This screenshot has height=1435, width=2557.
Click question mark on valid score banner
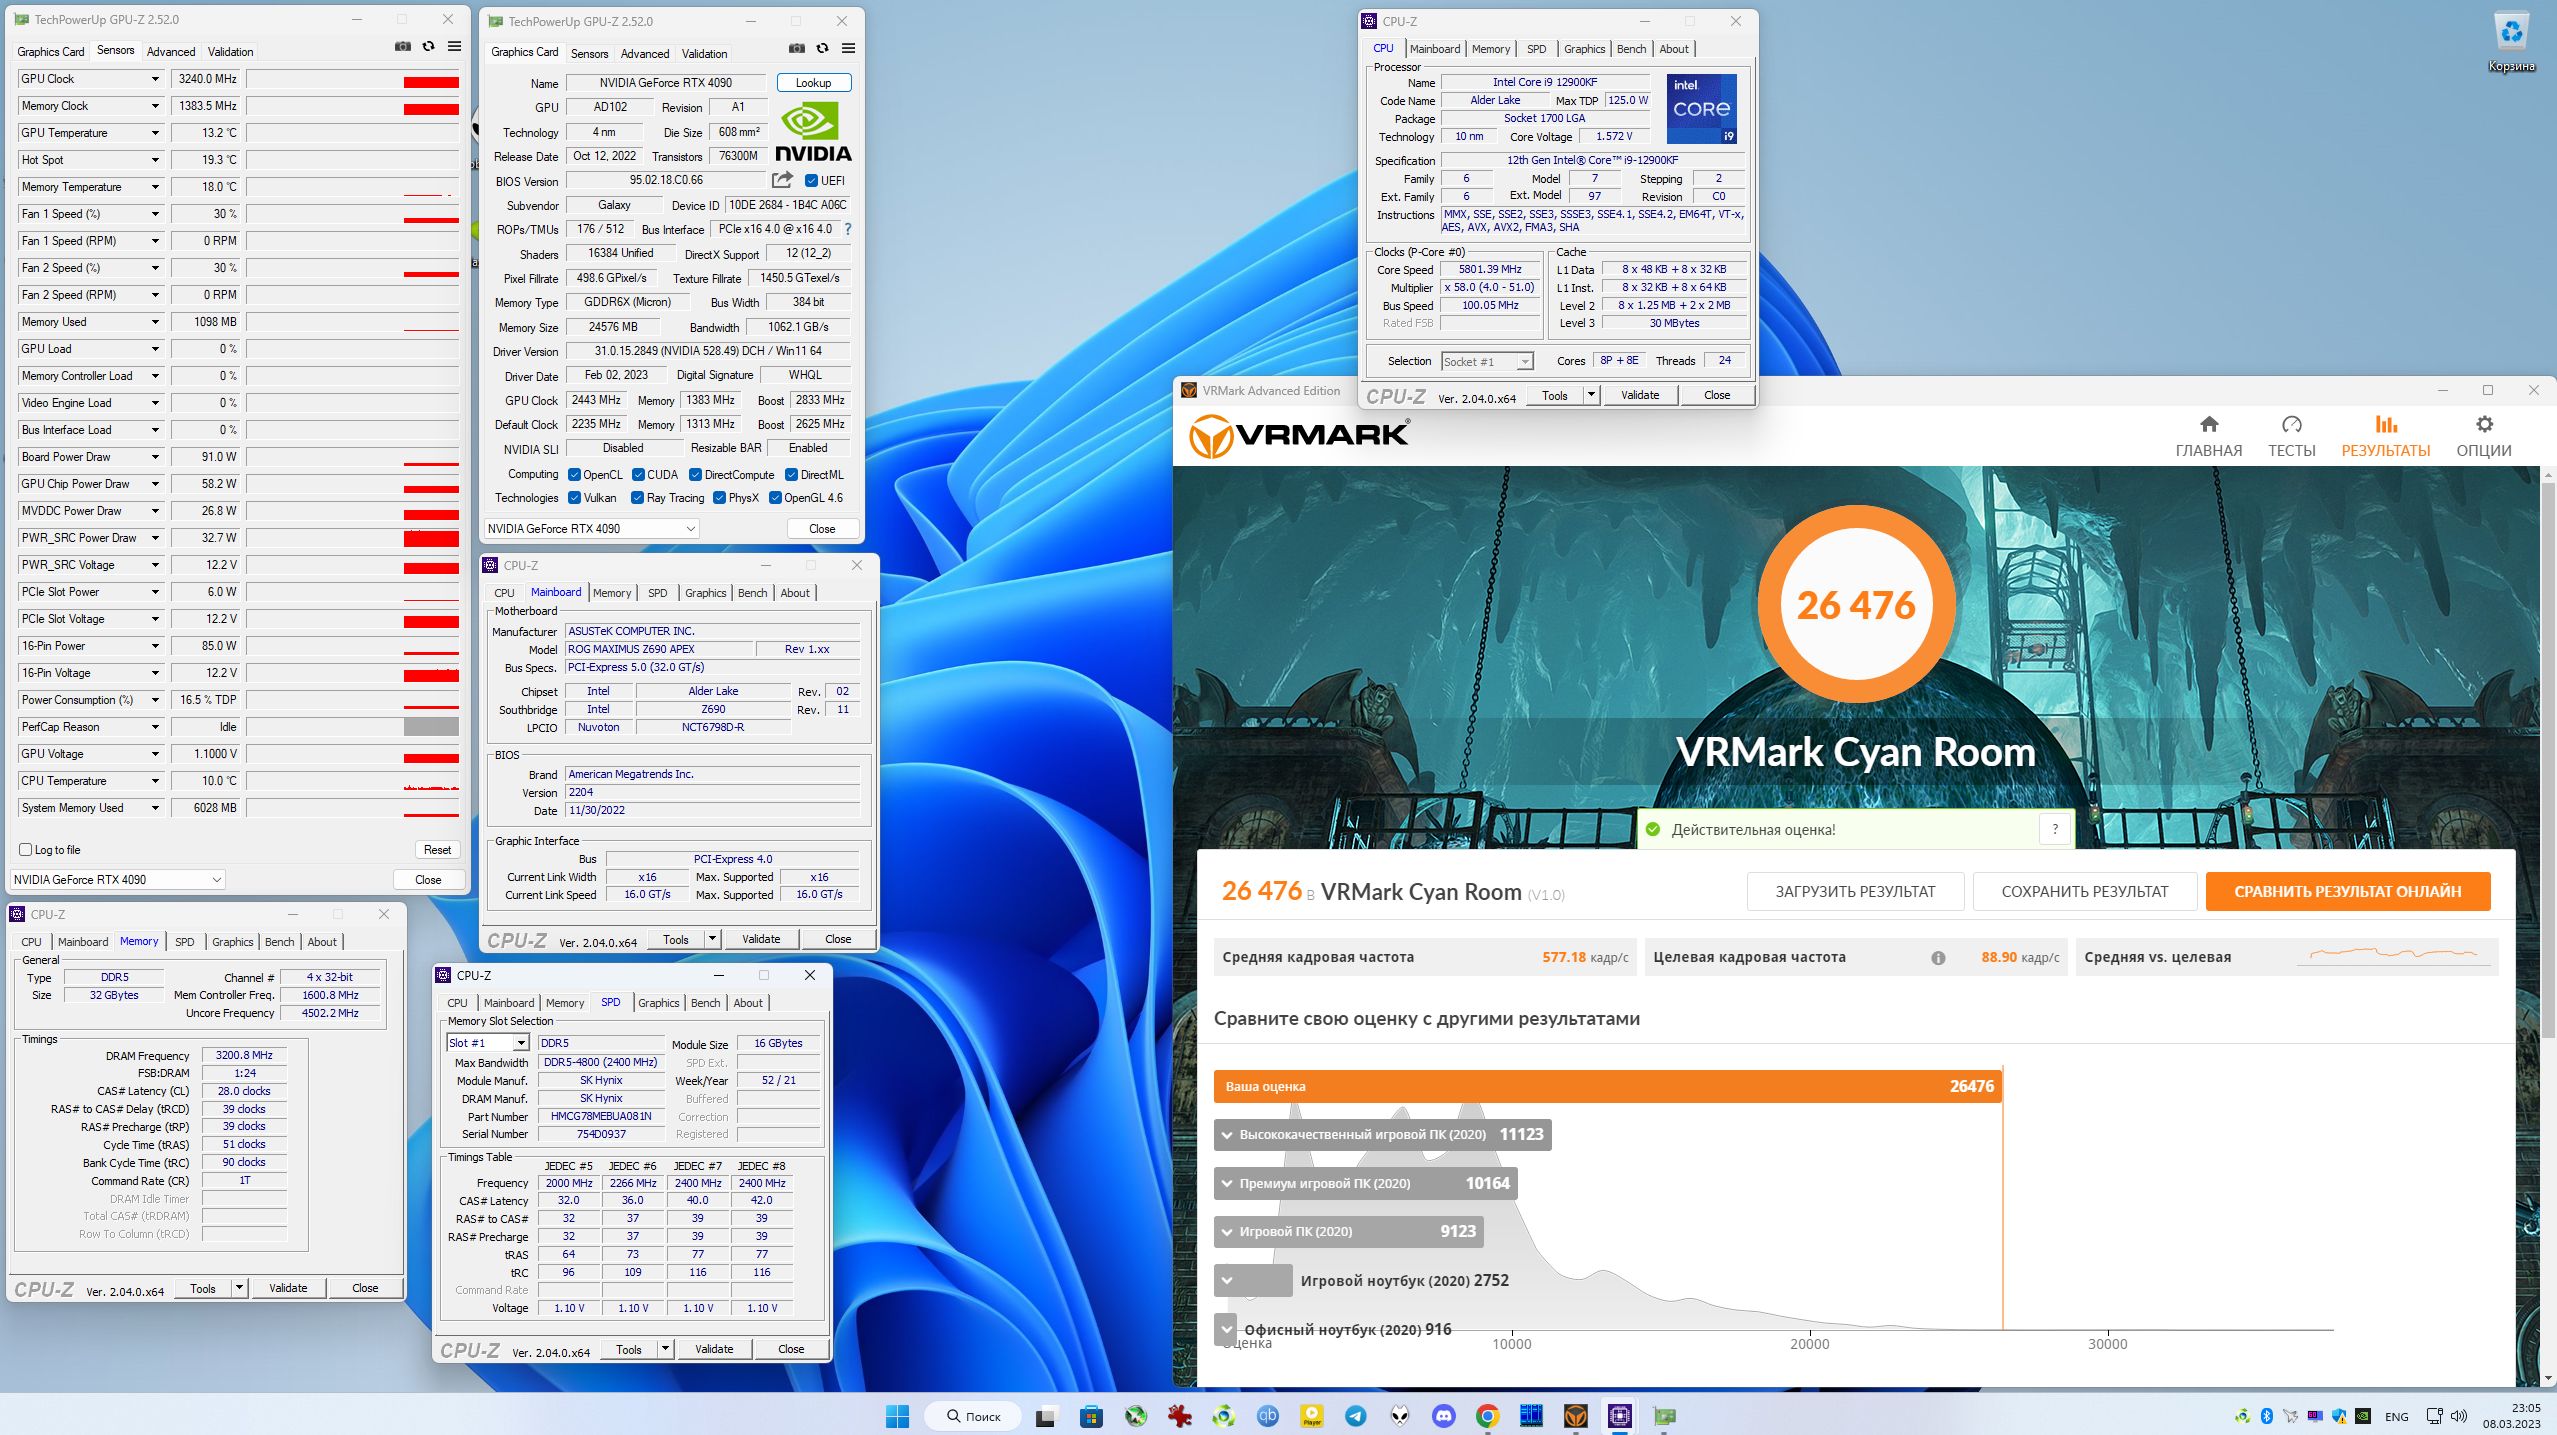click(x=2055, y=829)
